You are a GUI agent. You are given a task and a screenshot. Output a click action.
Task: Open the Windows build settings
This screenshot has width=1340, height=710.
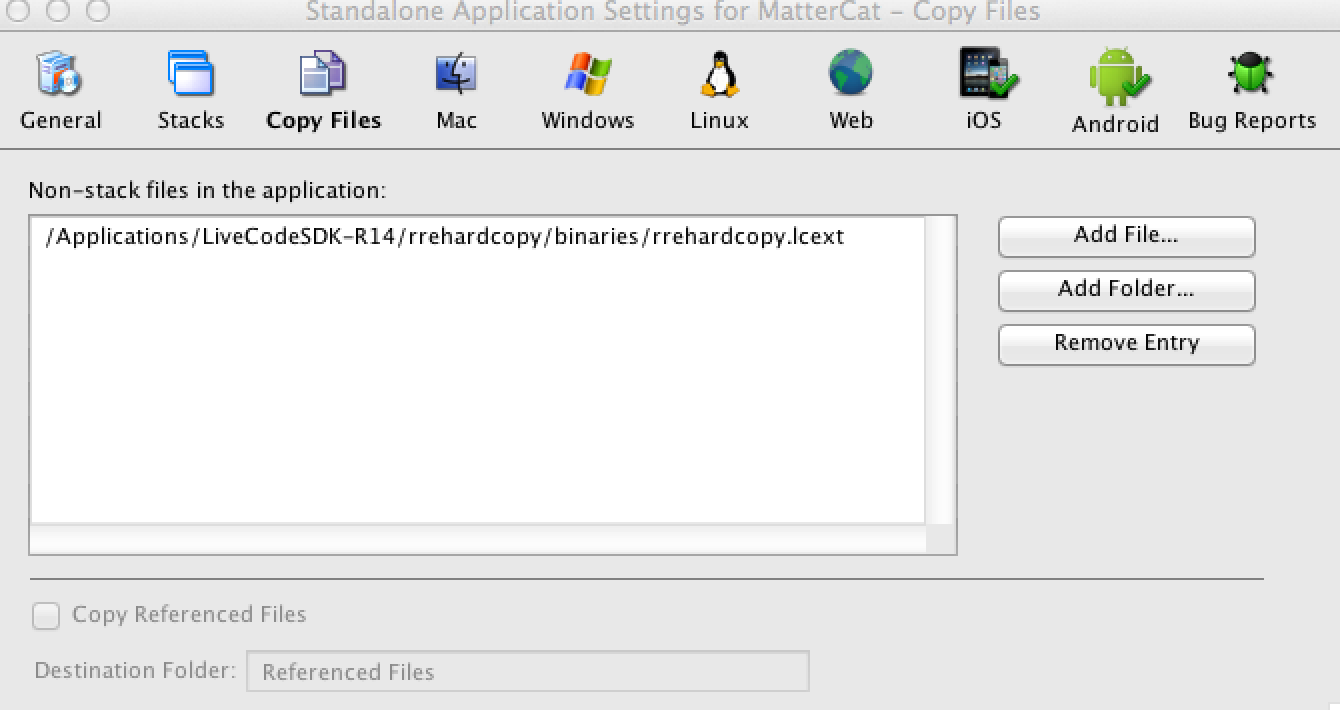587,91
